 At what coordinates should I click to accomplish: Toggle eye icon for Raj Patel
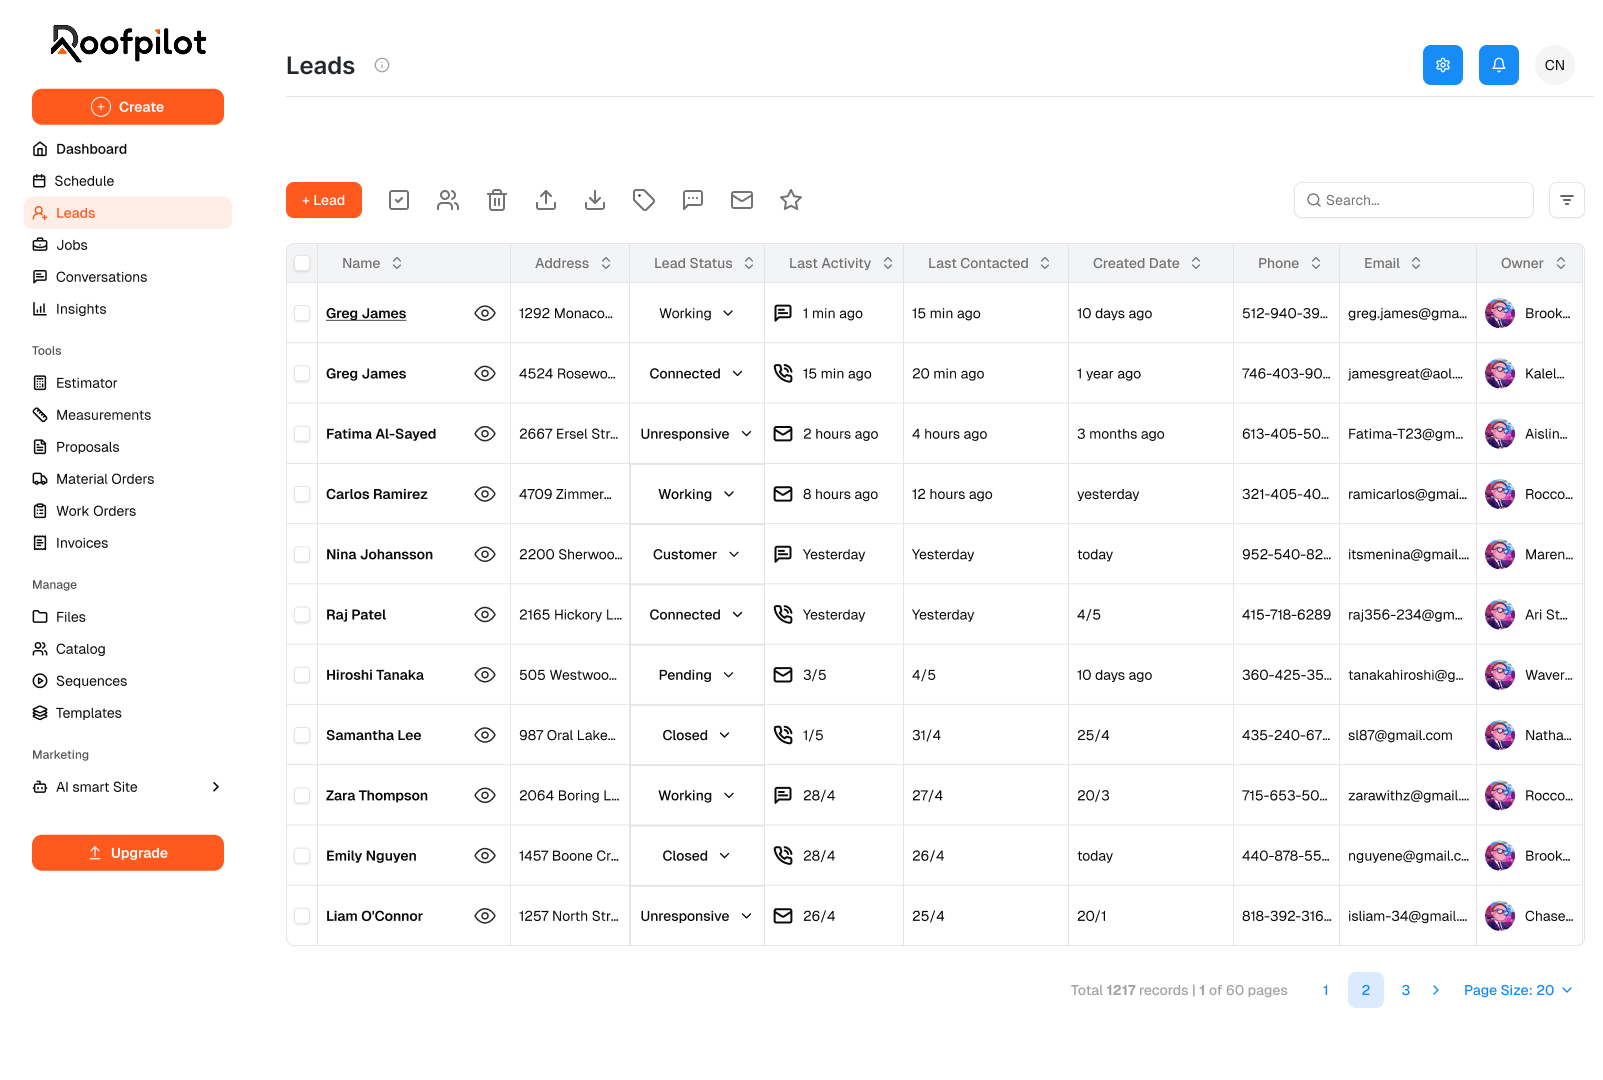coord(485,614)
